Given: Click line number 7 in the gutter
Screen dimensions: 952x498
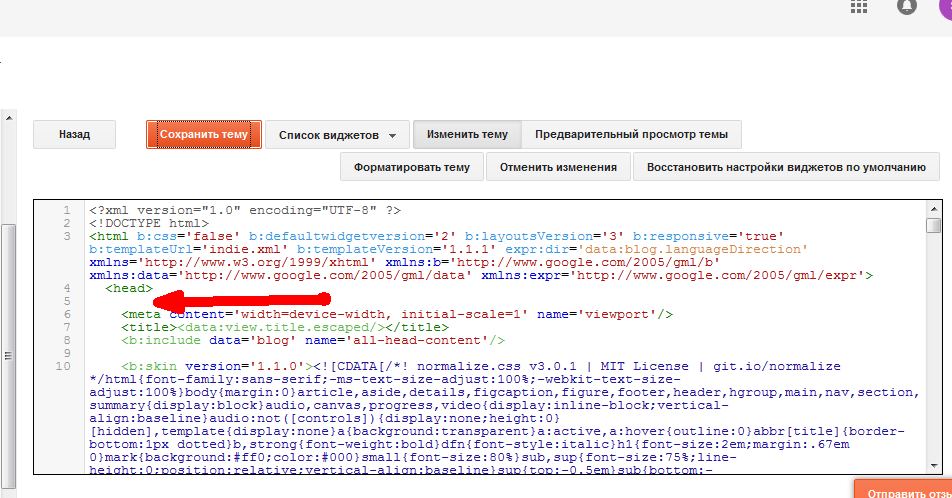Looking at the screenshot, I should pos(67,327).
